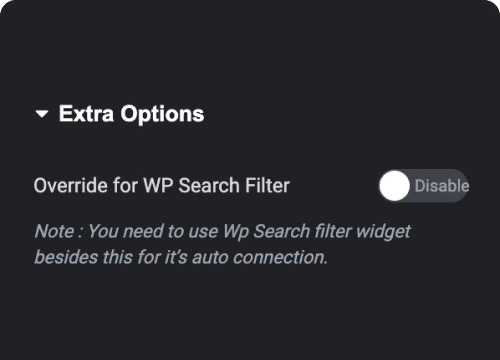Turn on the switch right of Search Filter
The width and height of the screenshot is (500, 360).
(424, 186)
